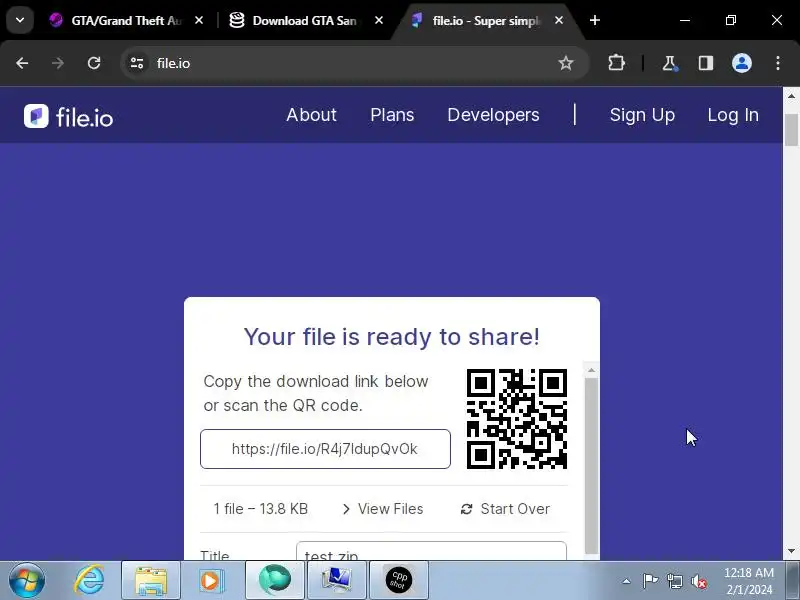800x600 pixels.
Task: Click Sign Up link
Action: (x=642, y=115)
